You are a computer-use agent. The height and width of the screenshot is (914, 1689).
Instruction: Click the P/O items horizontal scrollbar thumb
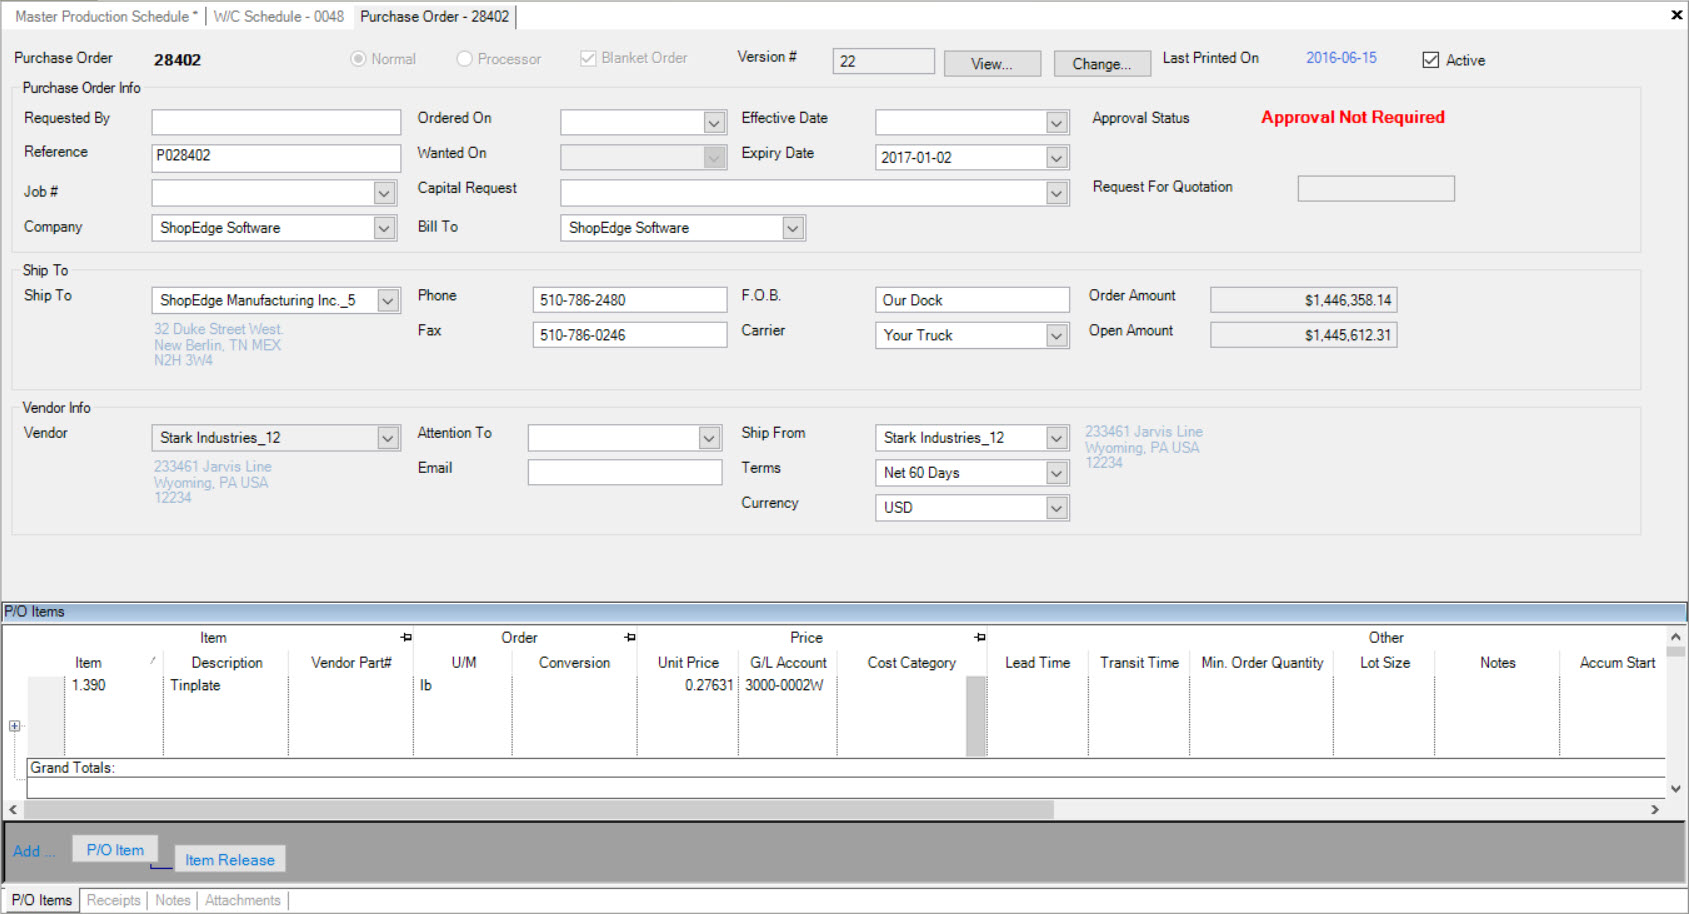pyautogui.click(x=538, y=809)
